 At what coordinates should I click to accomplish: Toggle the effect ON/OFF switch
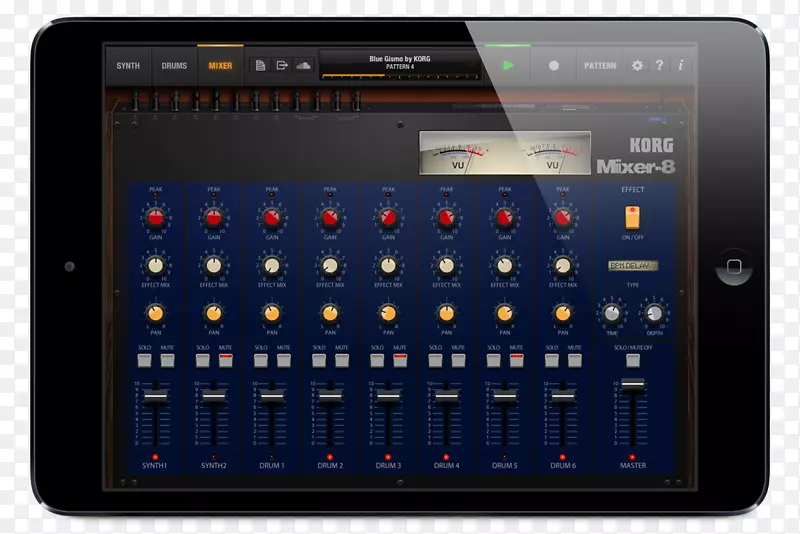tap(633, 218)
